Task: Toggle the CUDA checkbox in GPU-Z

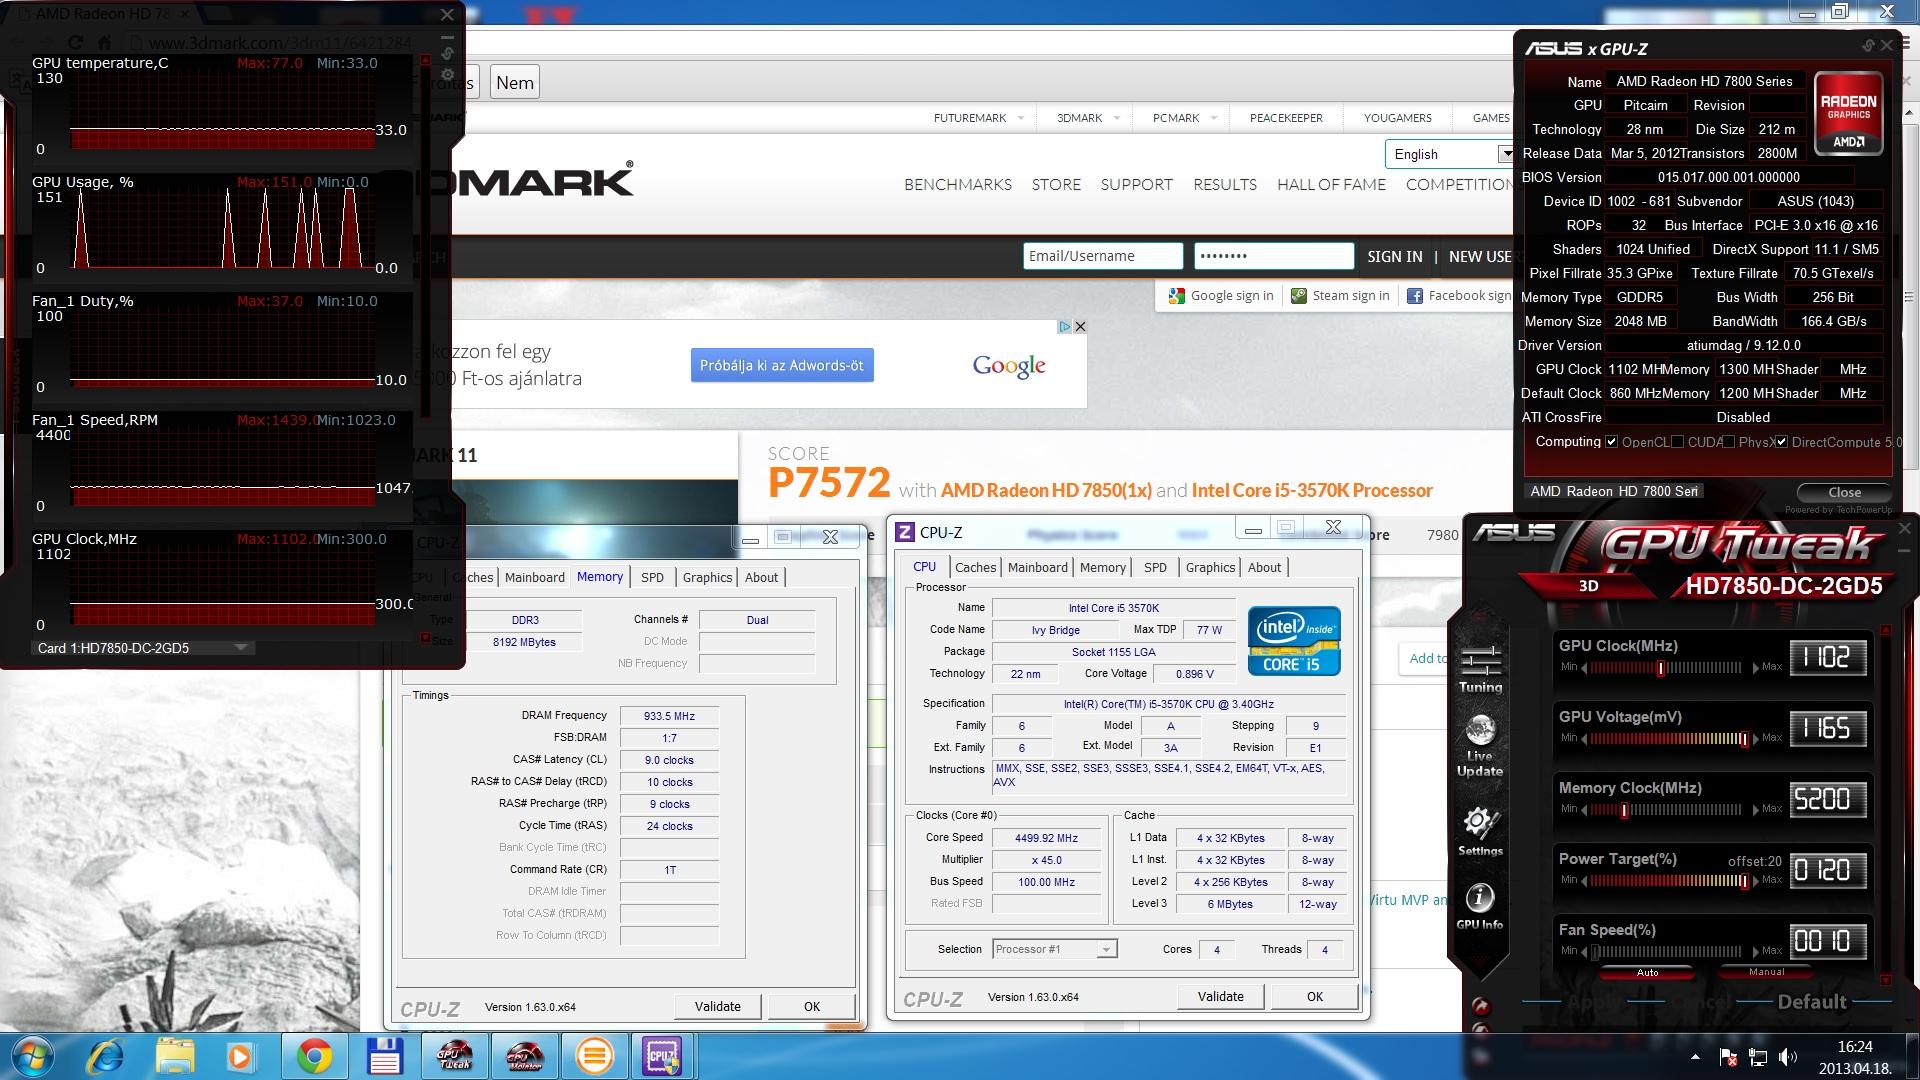Action: (x=1677, y=442)
